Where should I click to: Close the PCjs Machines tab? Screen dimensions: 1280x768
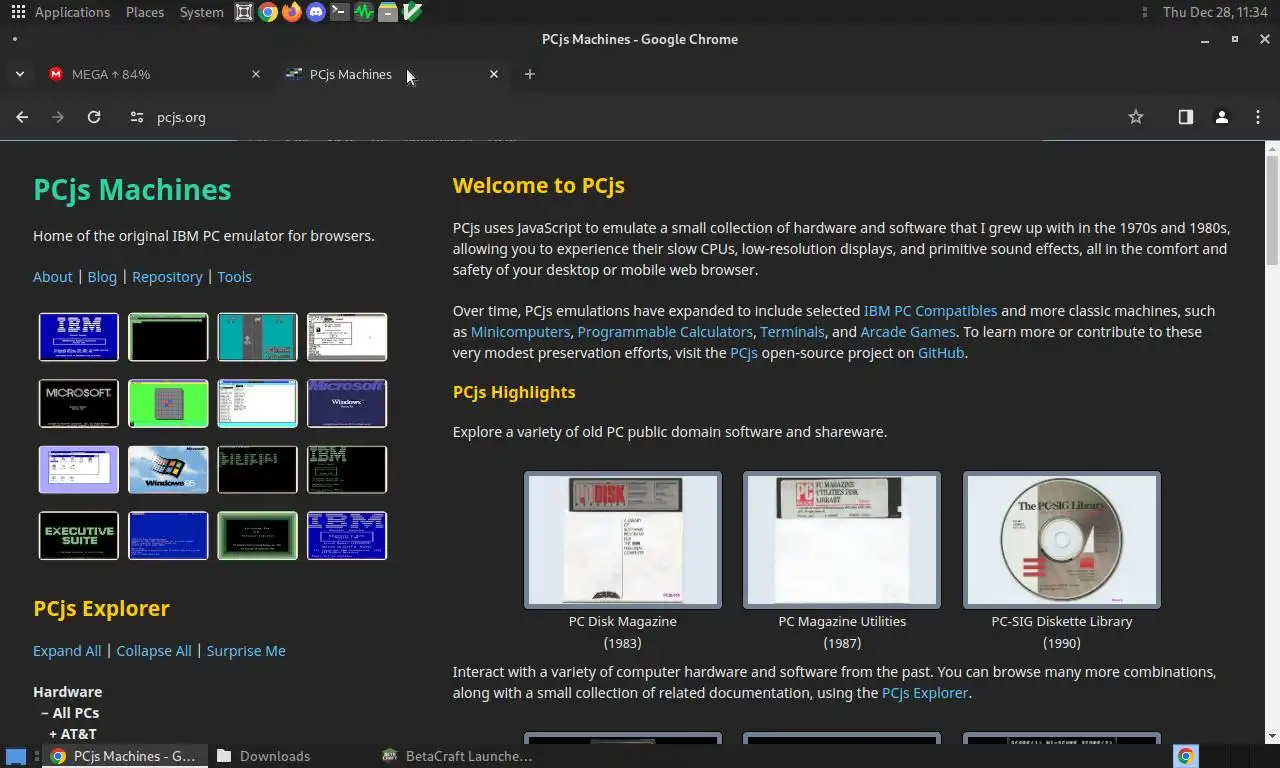coord(494,74)
